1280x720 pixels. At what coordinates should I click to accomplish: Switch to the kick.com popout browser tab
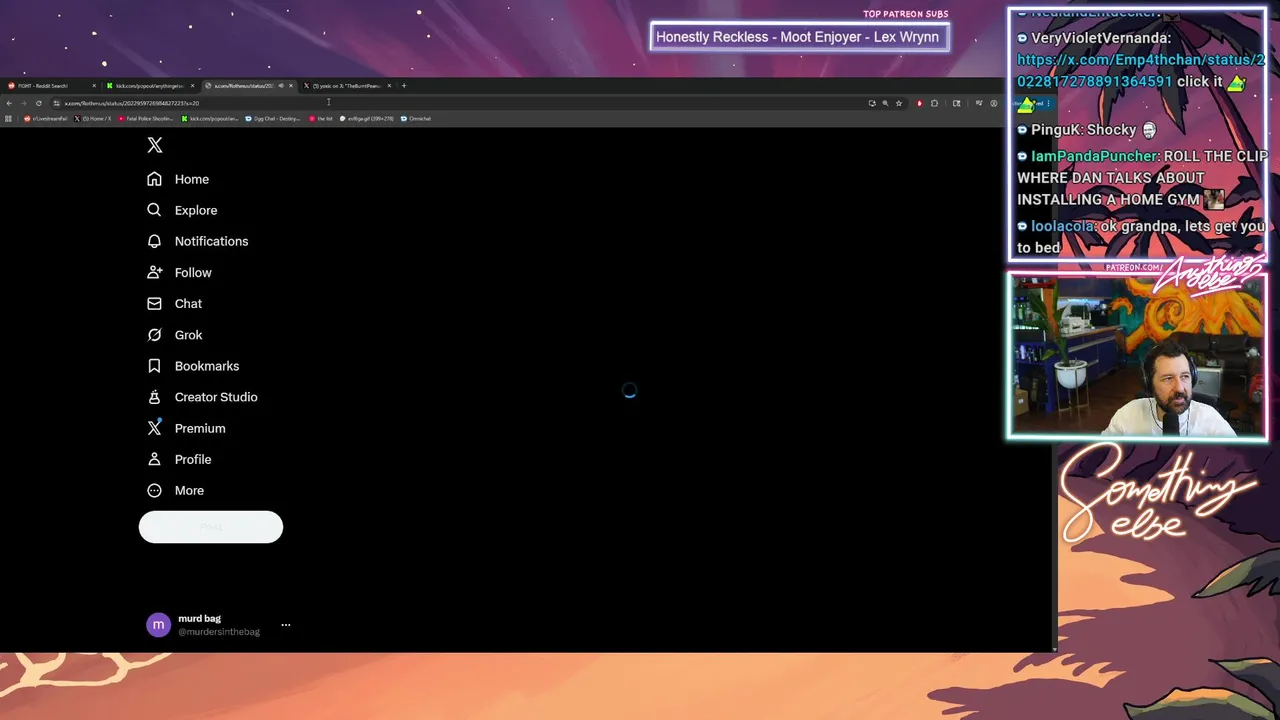click(x=150, y=86)
